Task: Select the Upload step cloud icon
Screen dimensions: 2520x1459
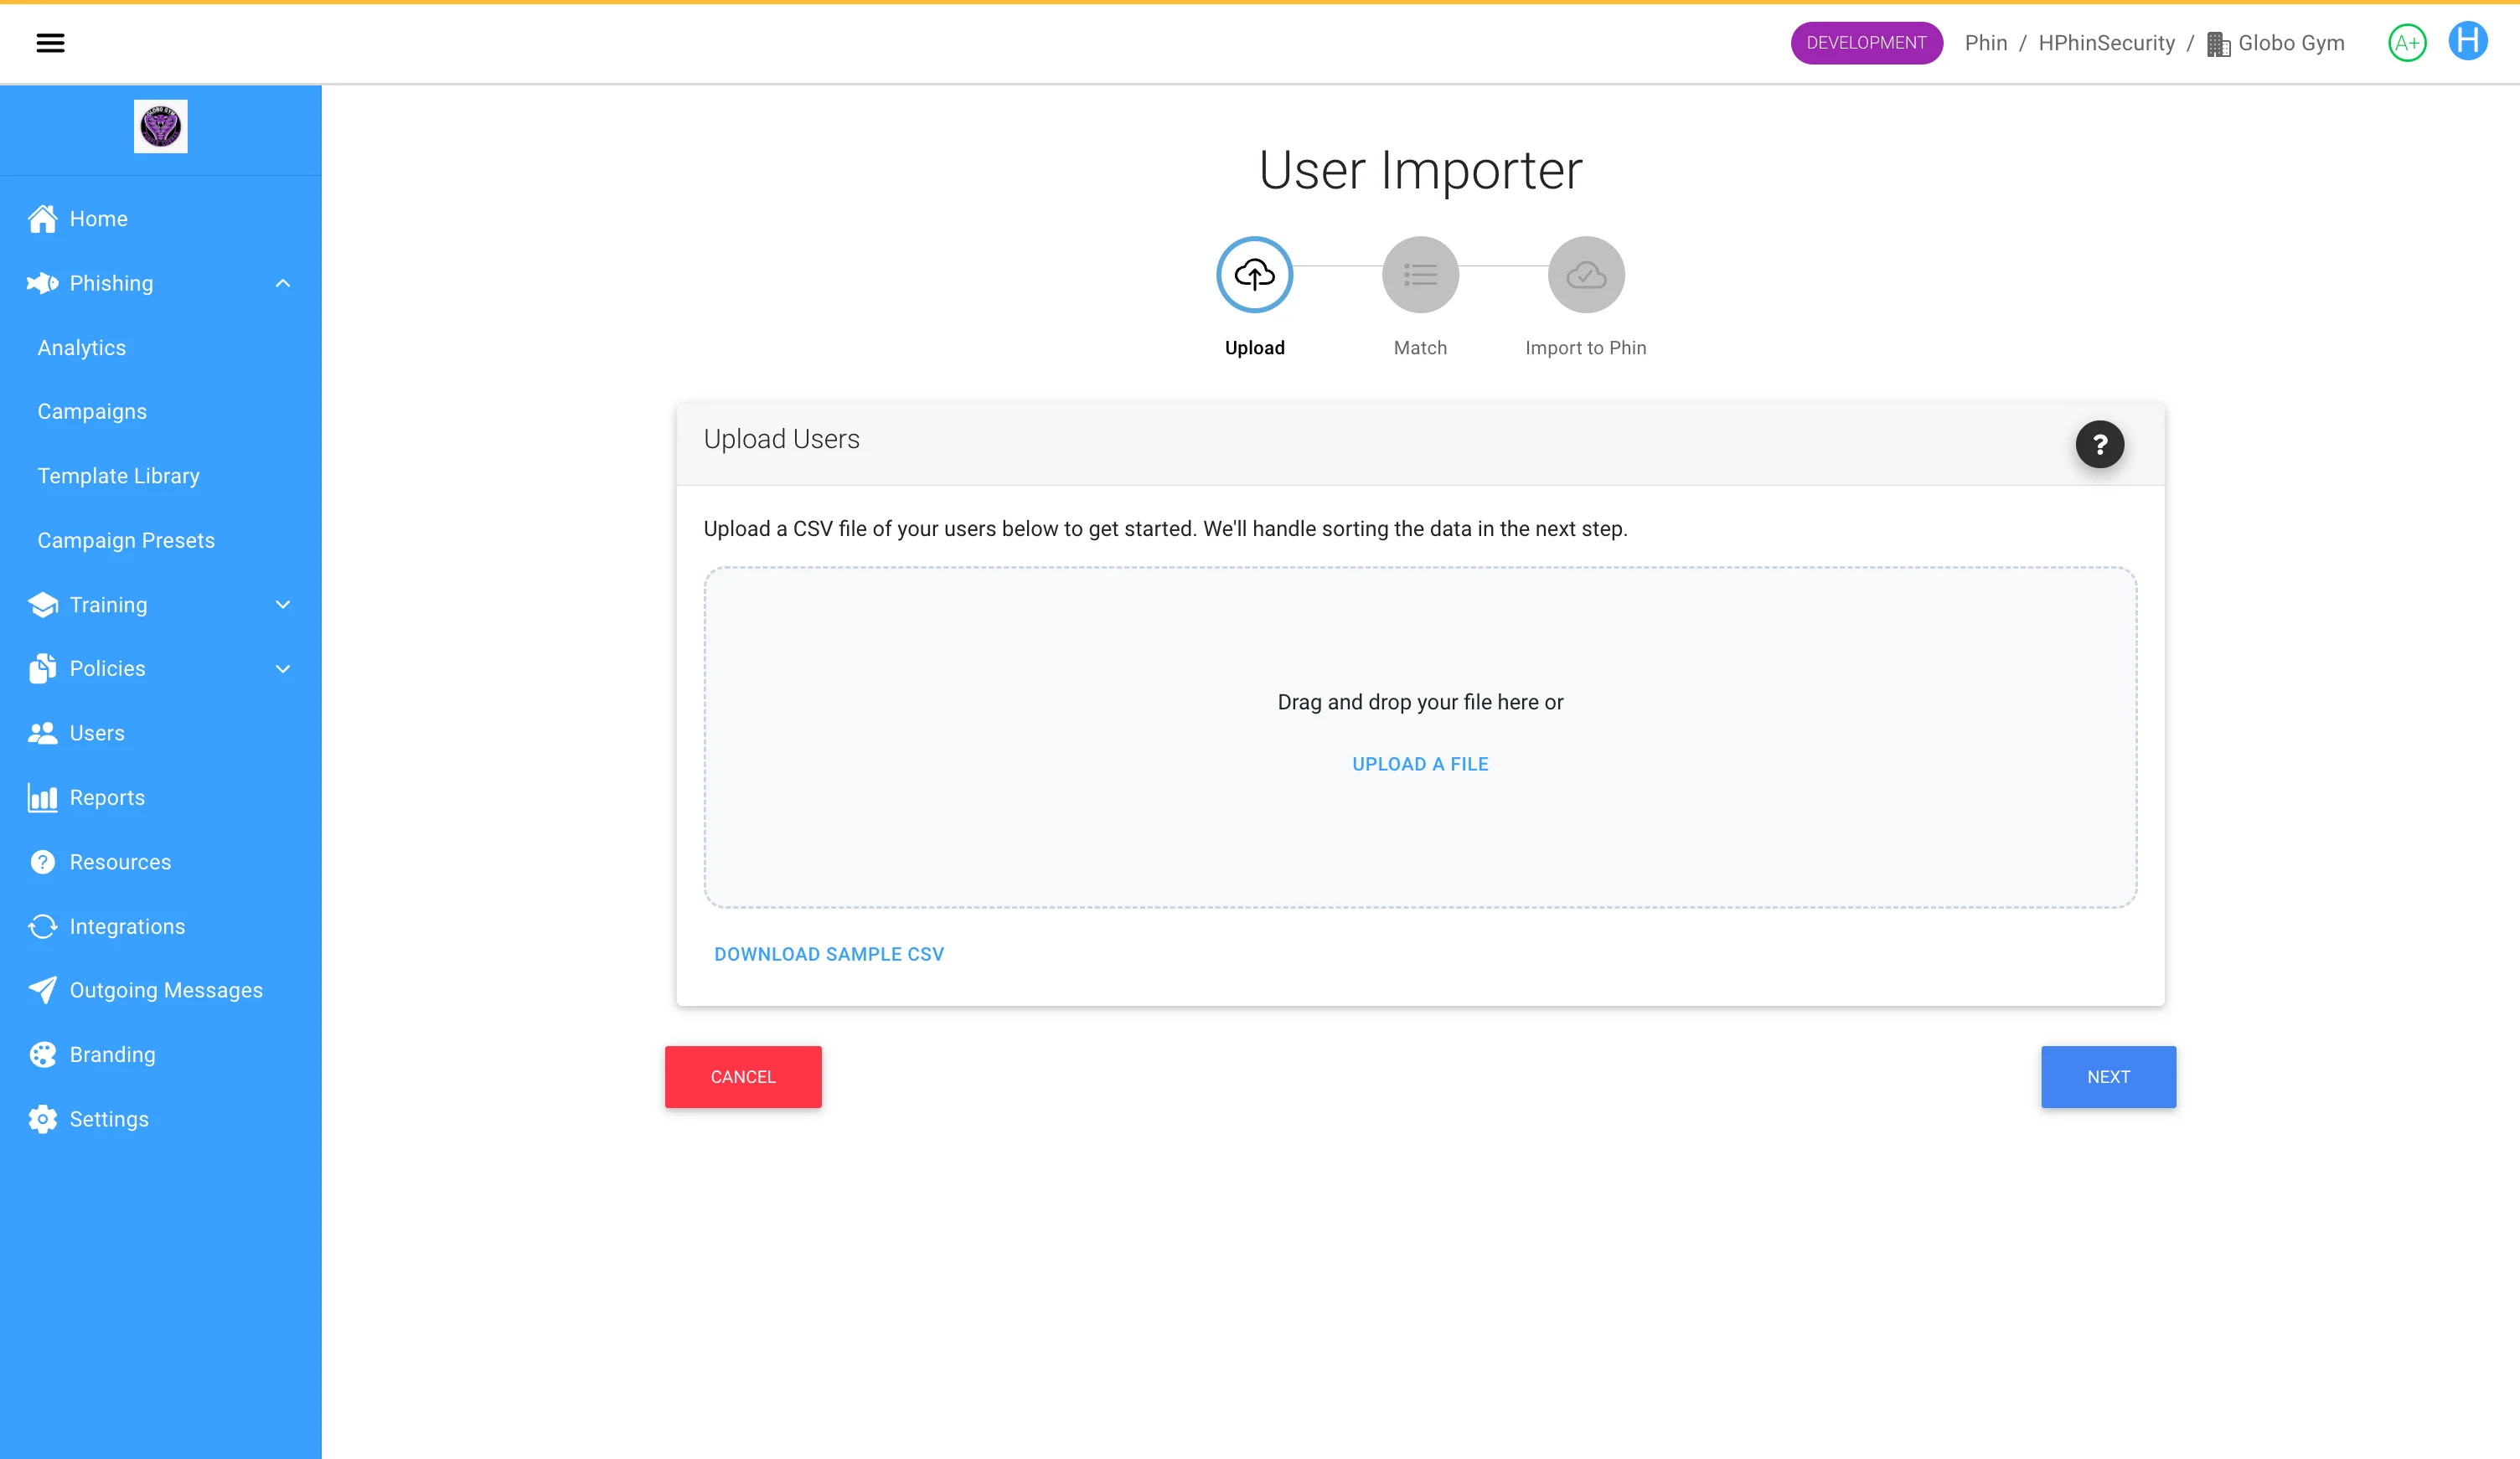Action: 1254,275
